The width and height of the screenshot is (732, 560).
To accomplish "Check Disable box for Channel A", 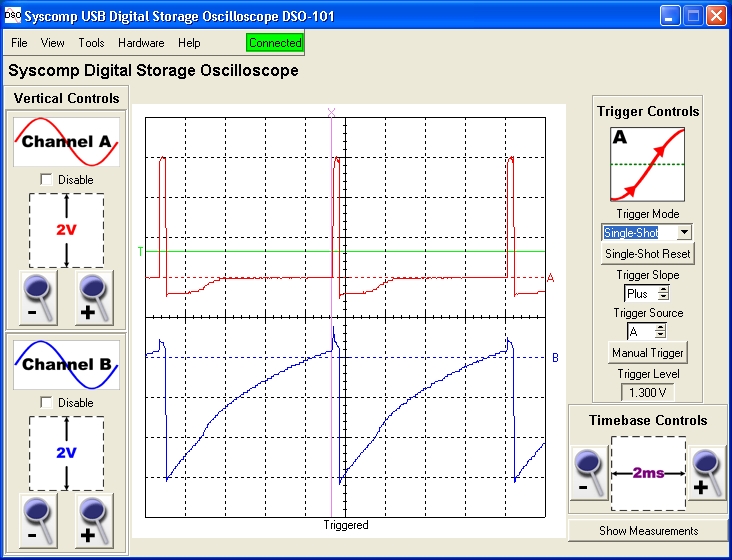I will click(x=46, y=180).
